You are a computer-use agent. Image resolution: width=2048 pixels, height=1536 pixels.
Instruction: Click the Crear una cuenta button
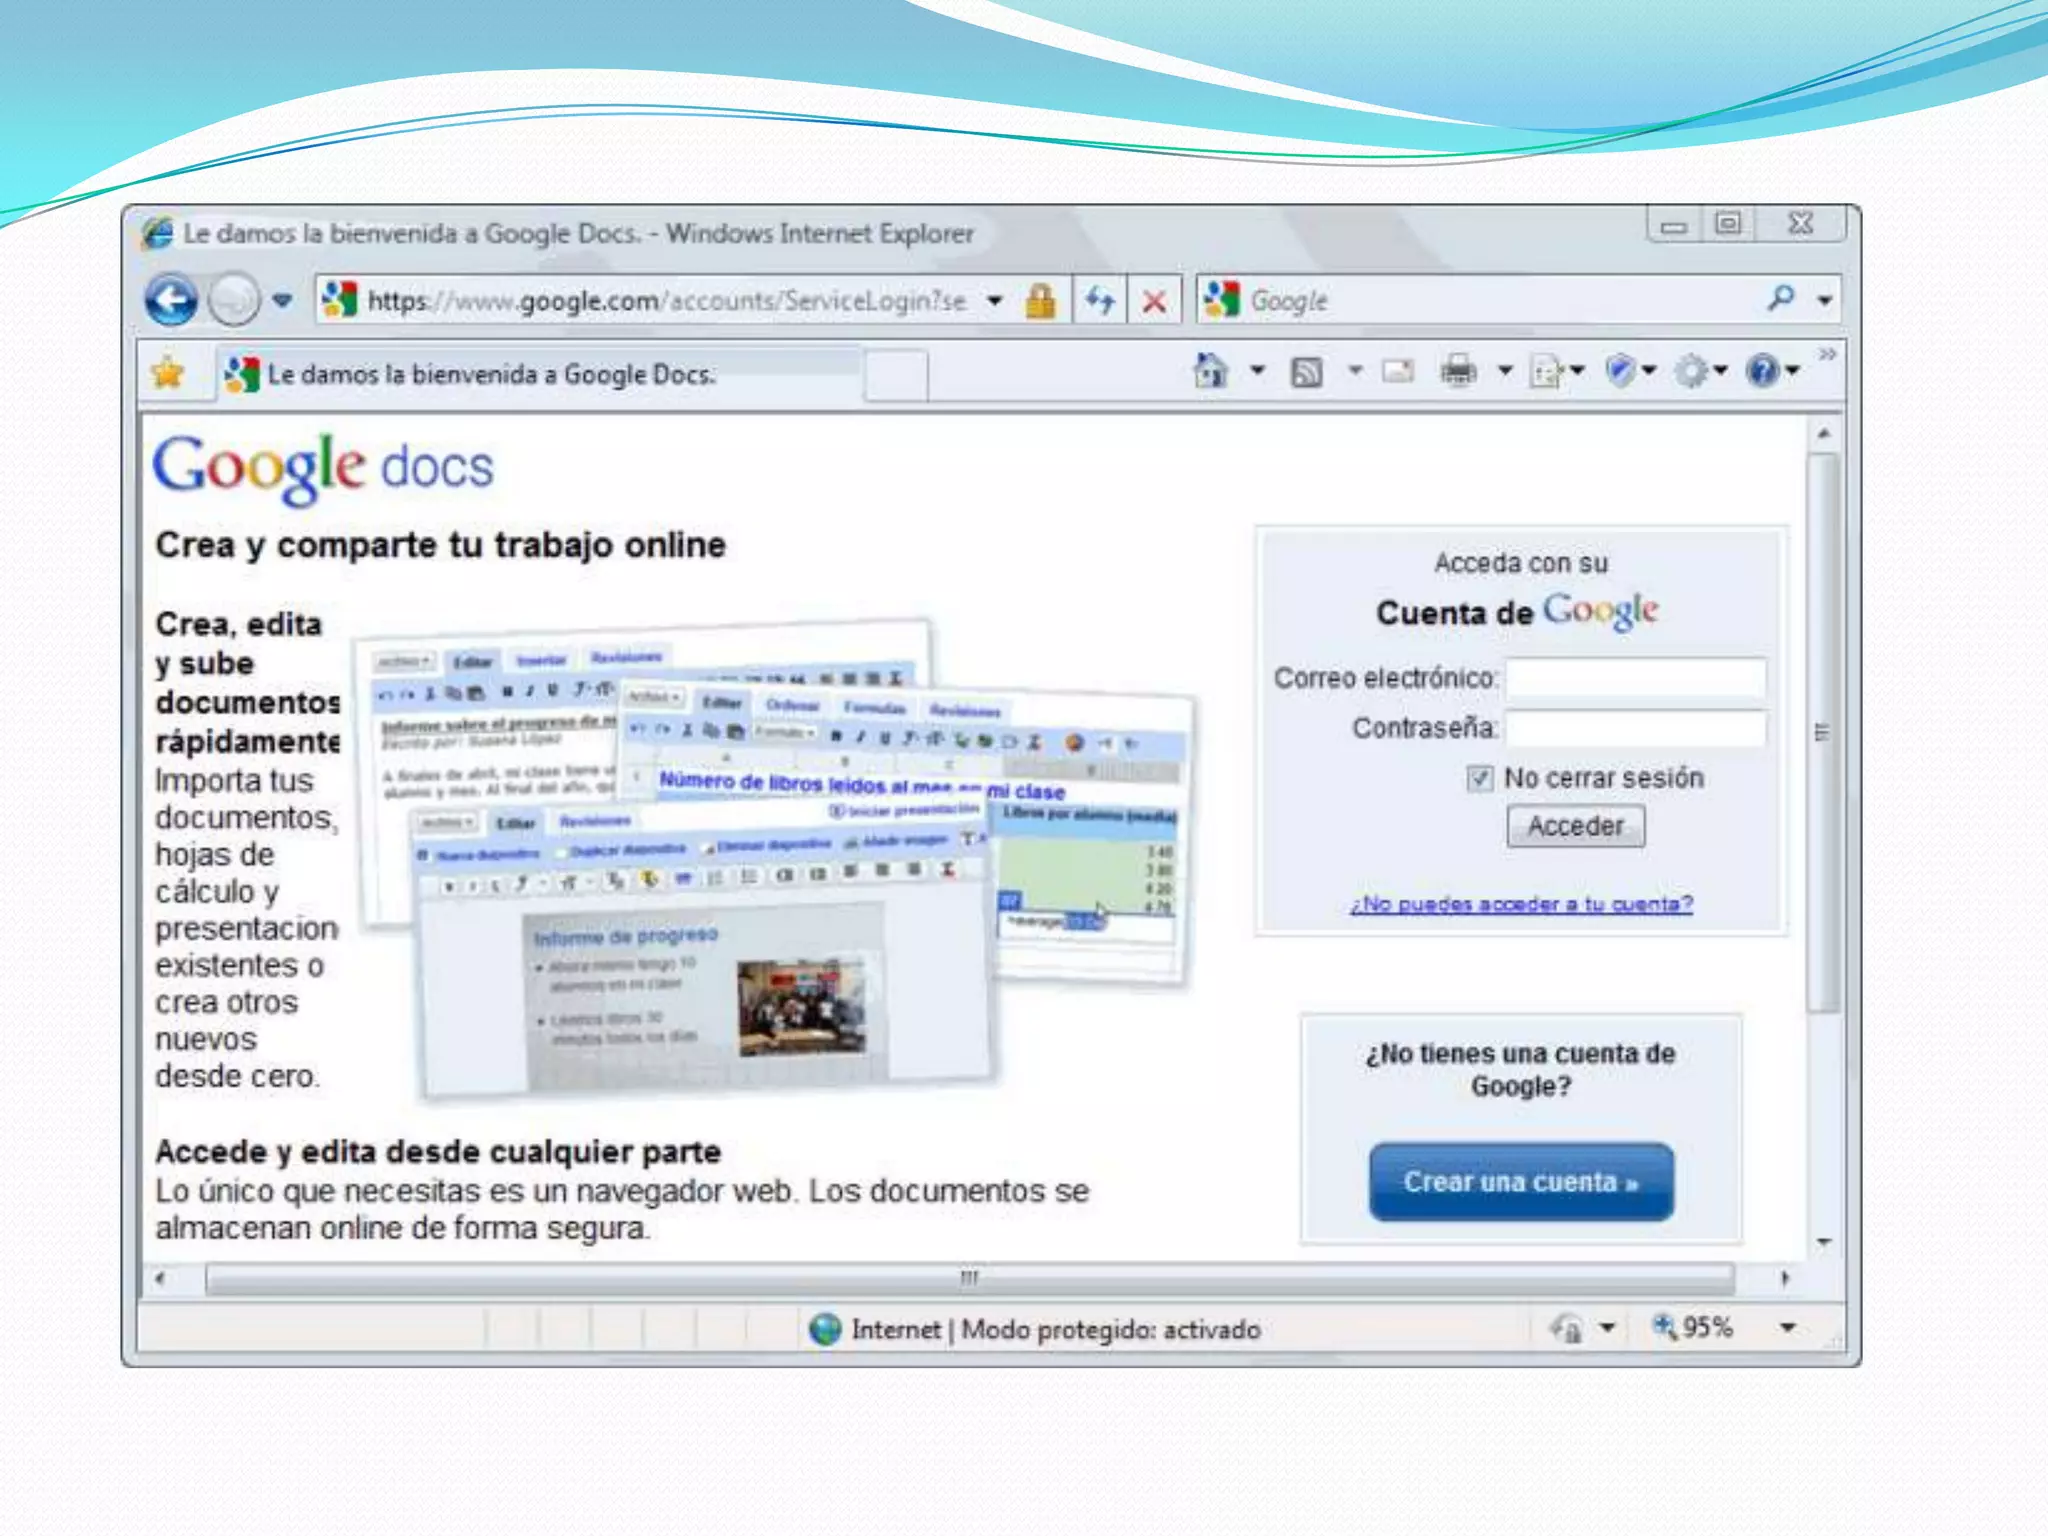click(x=1520, y=1182)
